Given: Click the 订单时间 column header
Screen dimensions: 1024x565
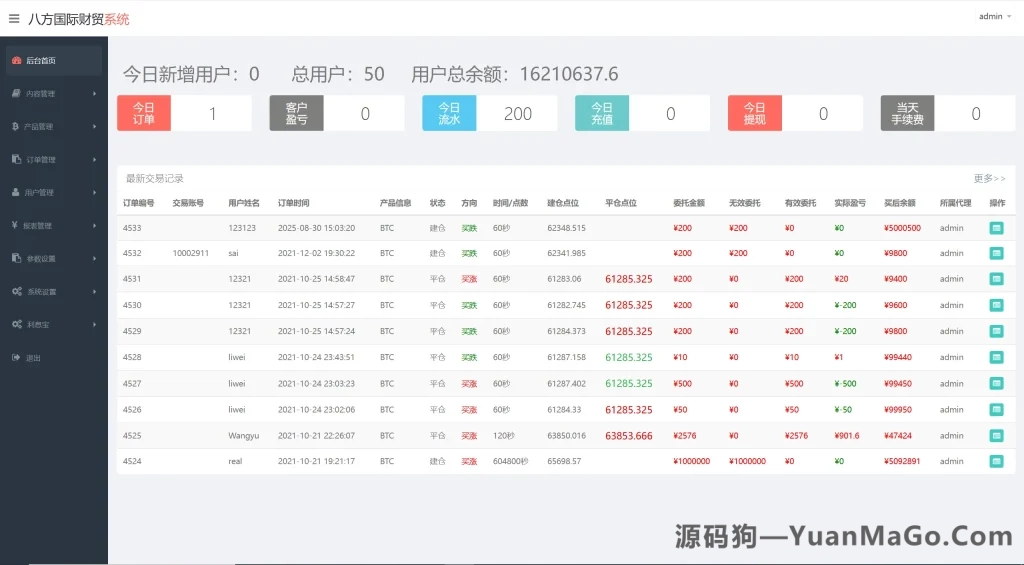Looking at the screenshot, I should click(x=293, y=203).
